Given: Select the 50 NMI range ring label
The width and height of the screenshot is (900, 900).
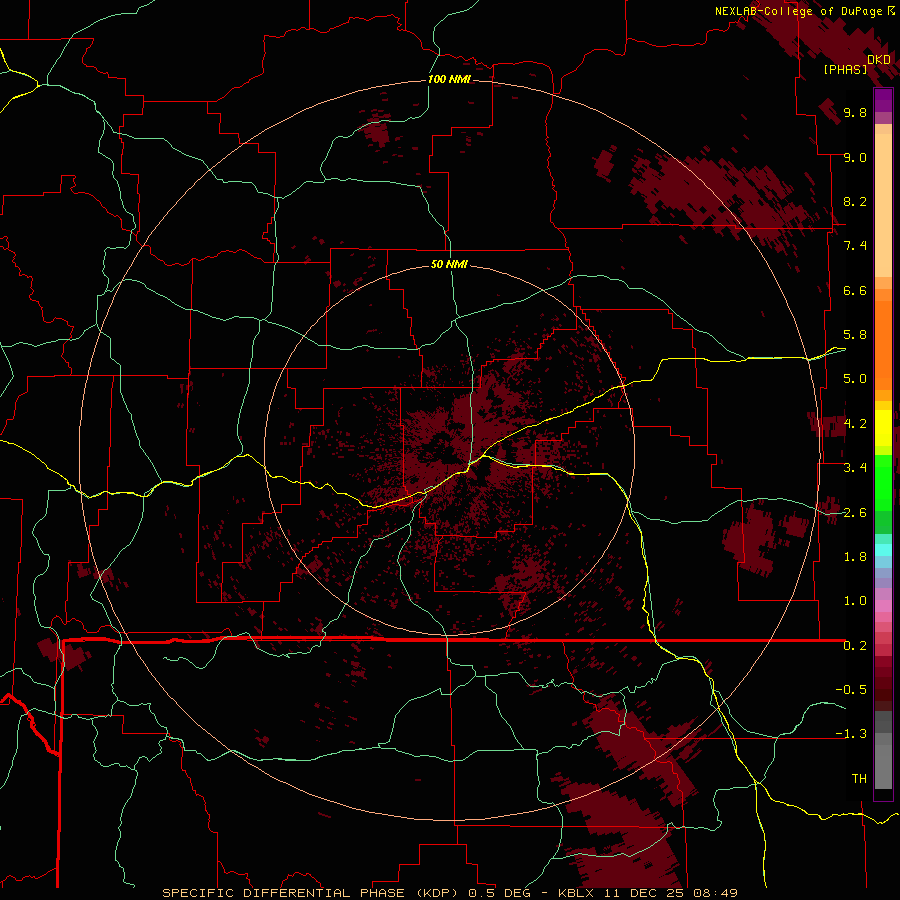Looking at the screenshot, I should coord(449,264).
